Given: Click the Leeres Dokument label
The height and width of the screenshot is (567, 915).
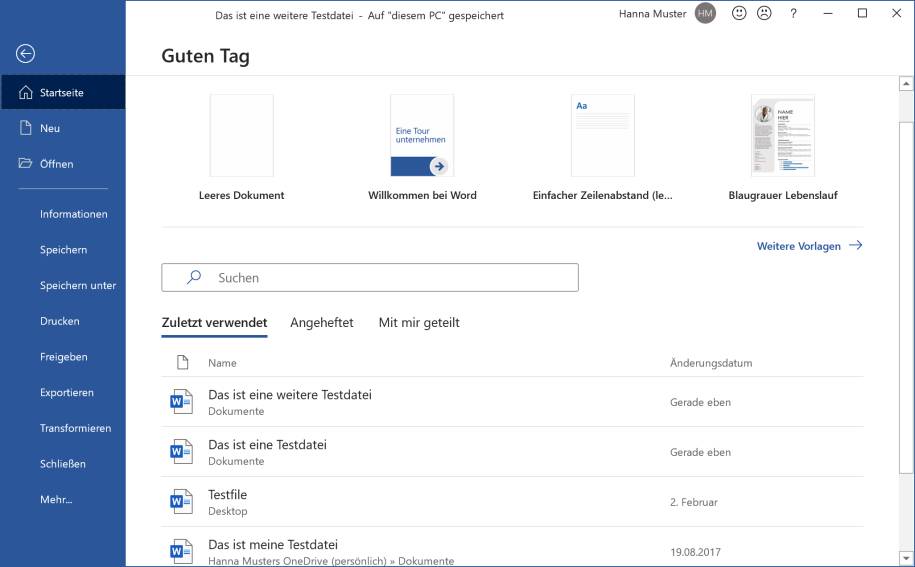Looking at the screenshot, I should [x=242, y=195].
